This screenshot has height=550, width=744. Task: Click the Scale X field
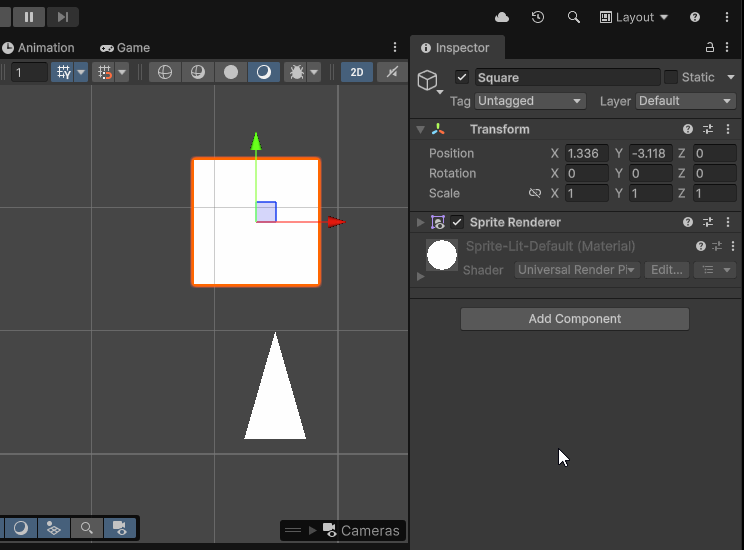pyautogui.click(x=587, y=193)
